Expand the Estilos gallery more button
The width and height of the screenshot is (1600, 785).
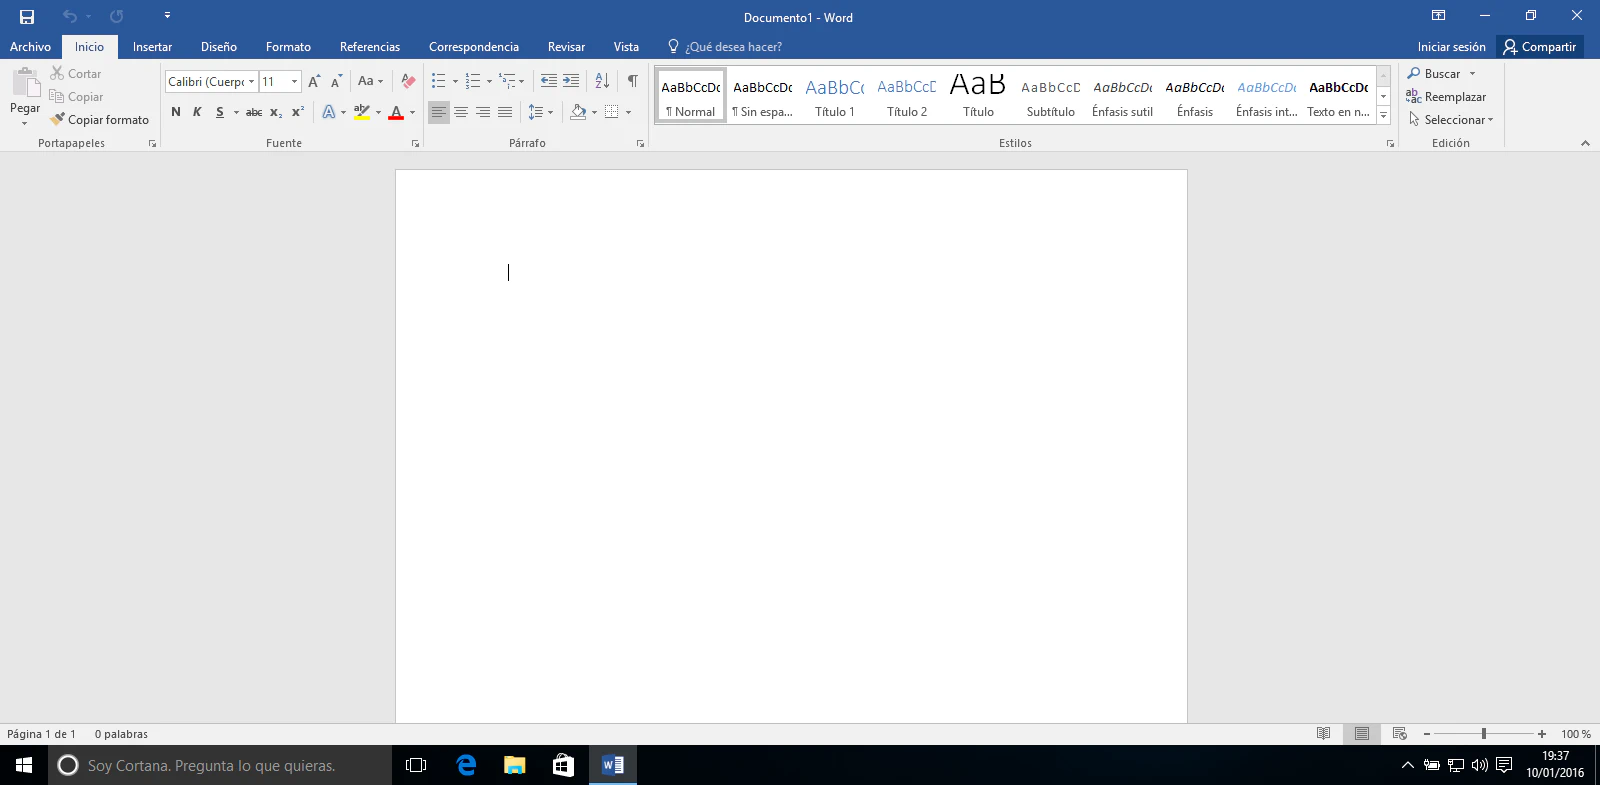pyautogui.click(x=1383, y=116)
